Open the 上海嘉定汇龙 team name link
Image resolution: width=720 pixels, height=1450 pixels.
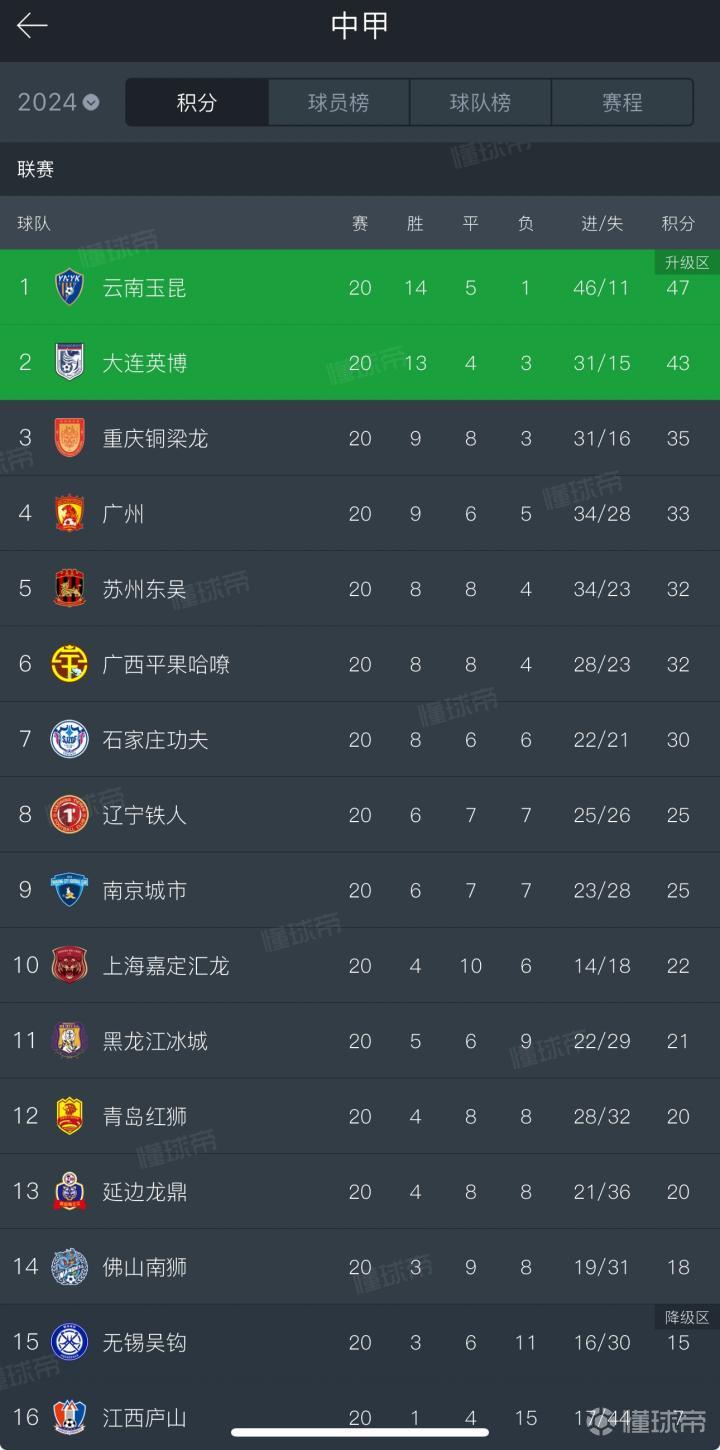[x=166, y=966]
